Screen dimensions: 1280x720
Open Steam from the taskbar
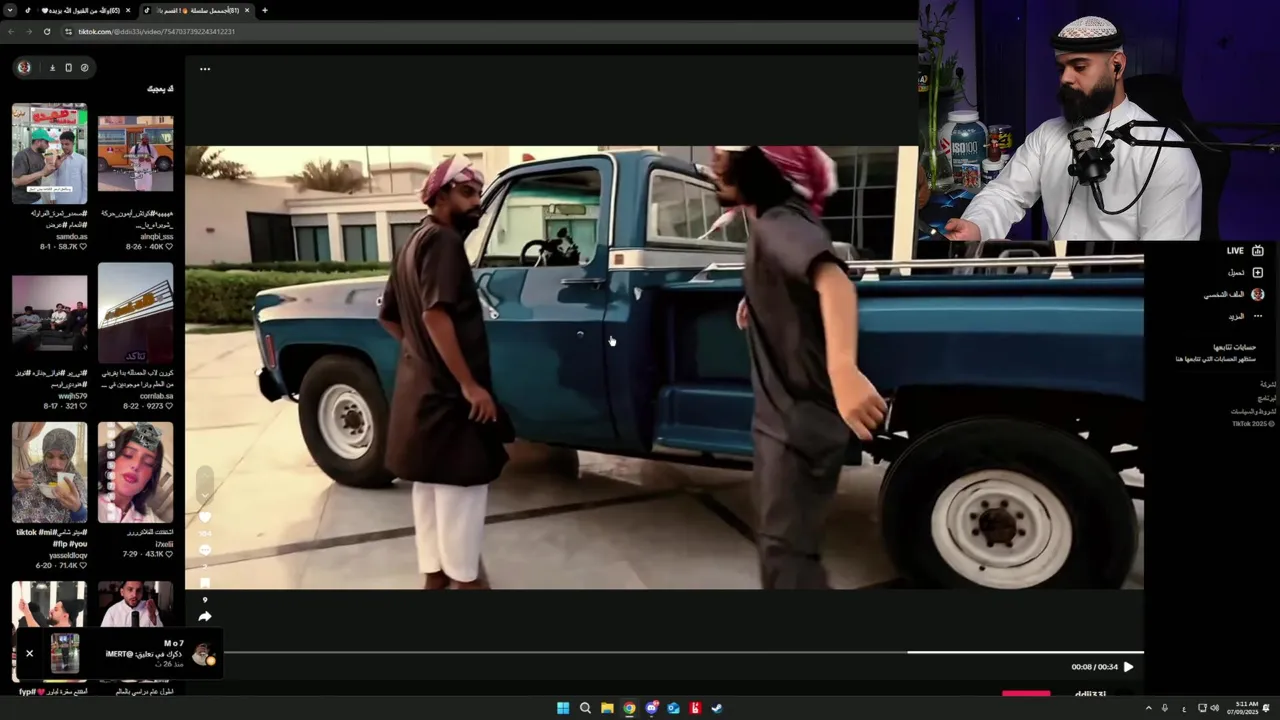click(717, 708)
